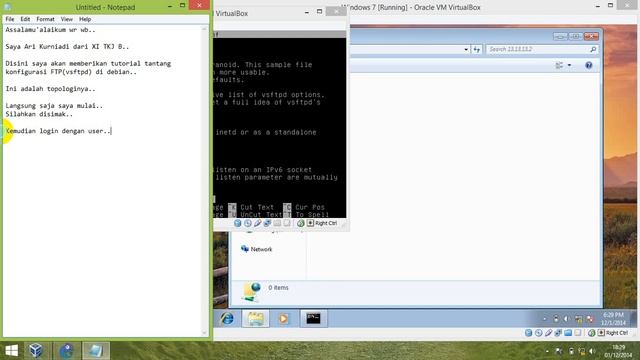Show hidden icons in host system tray
The width and height of the screenshot is (640, 360).
547,351
